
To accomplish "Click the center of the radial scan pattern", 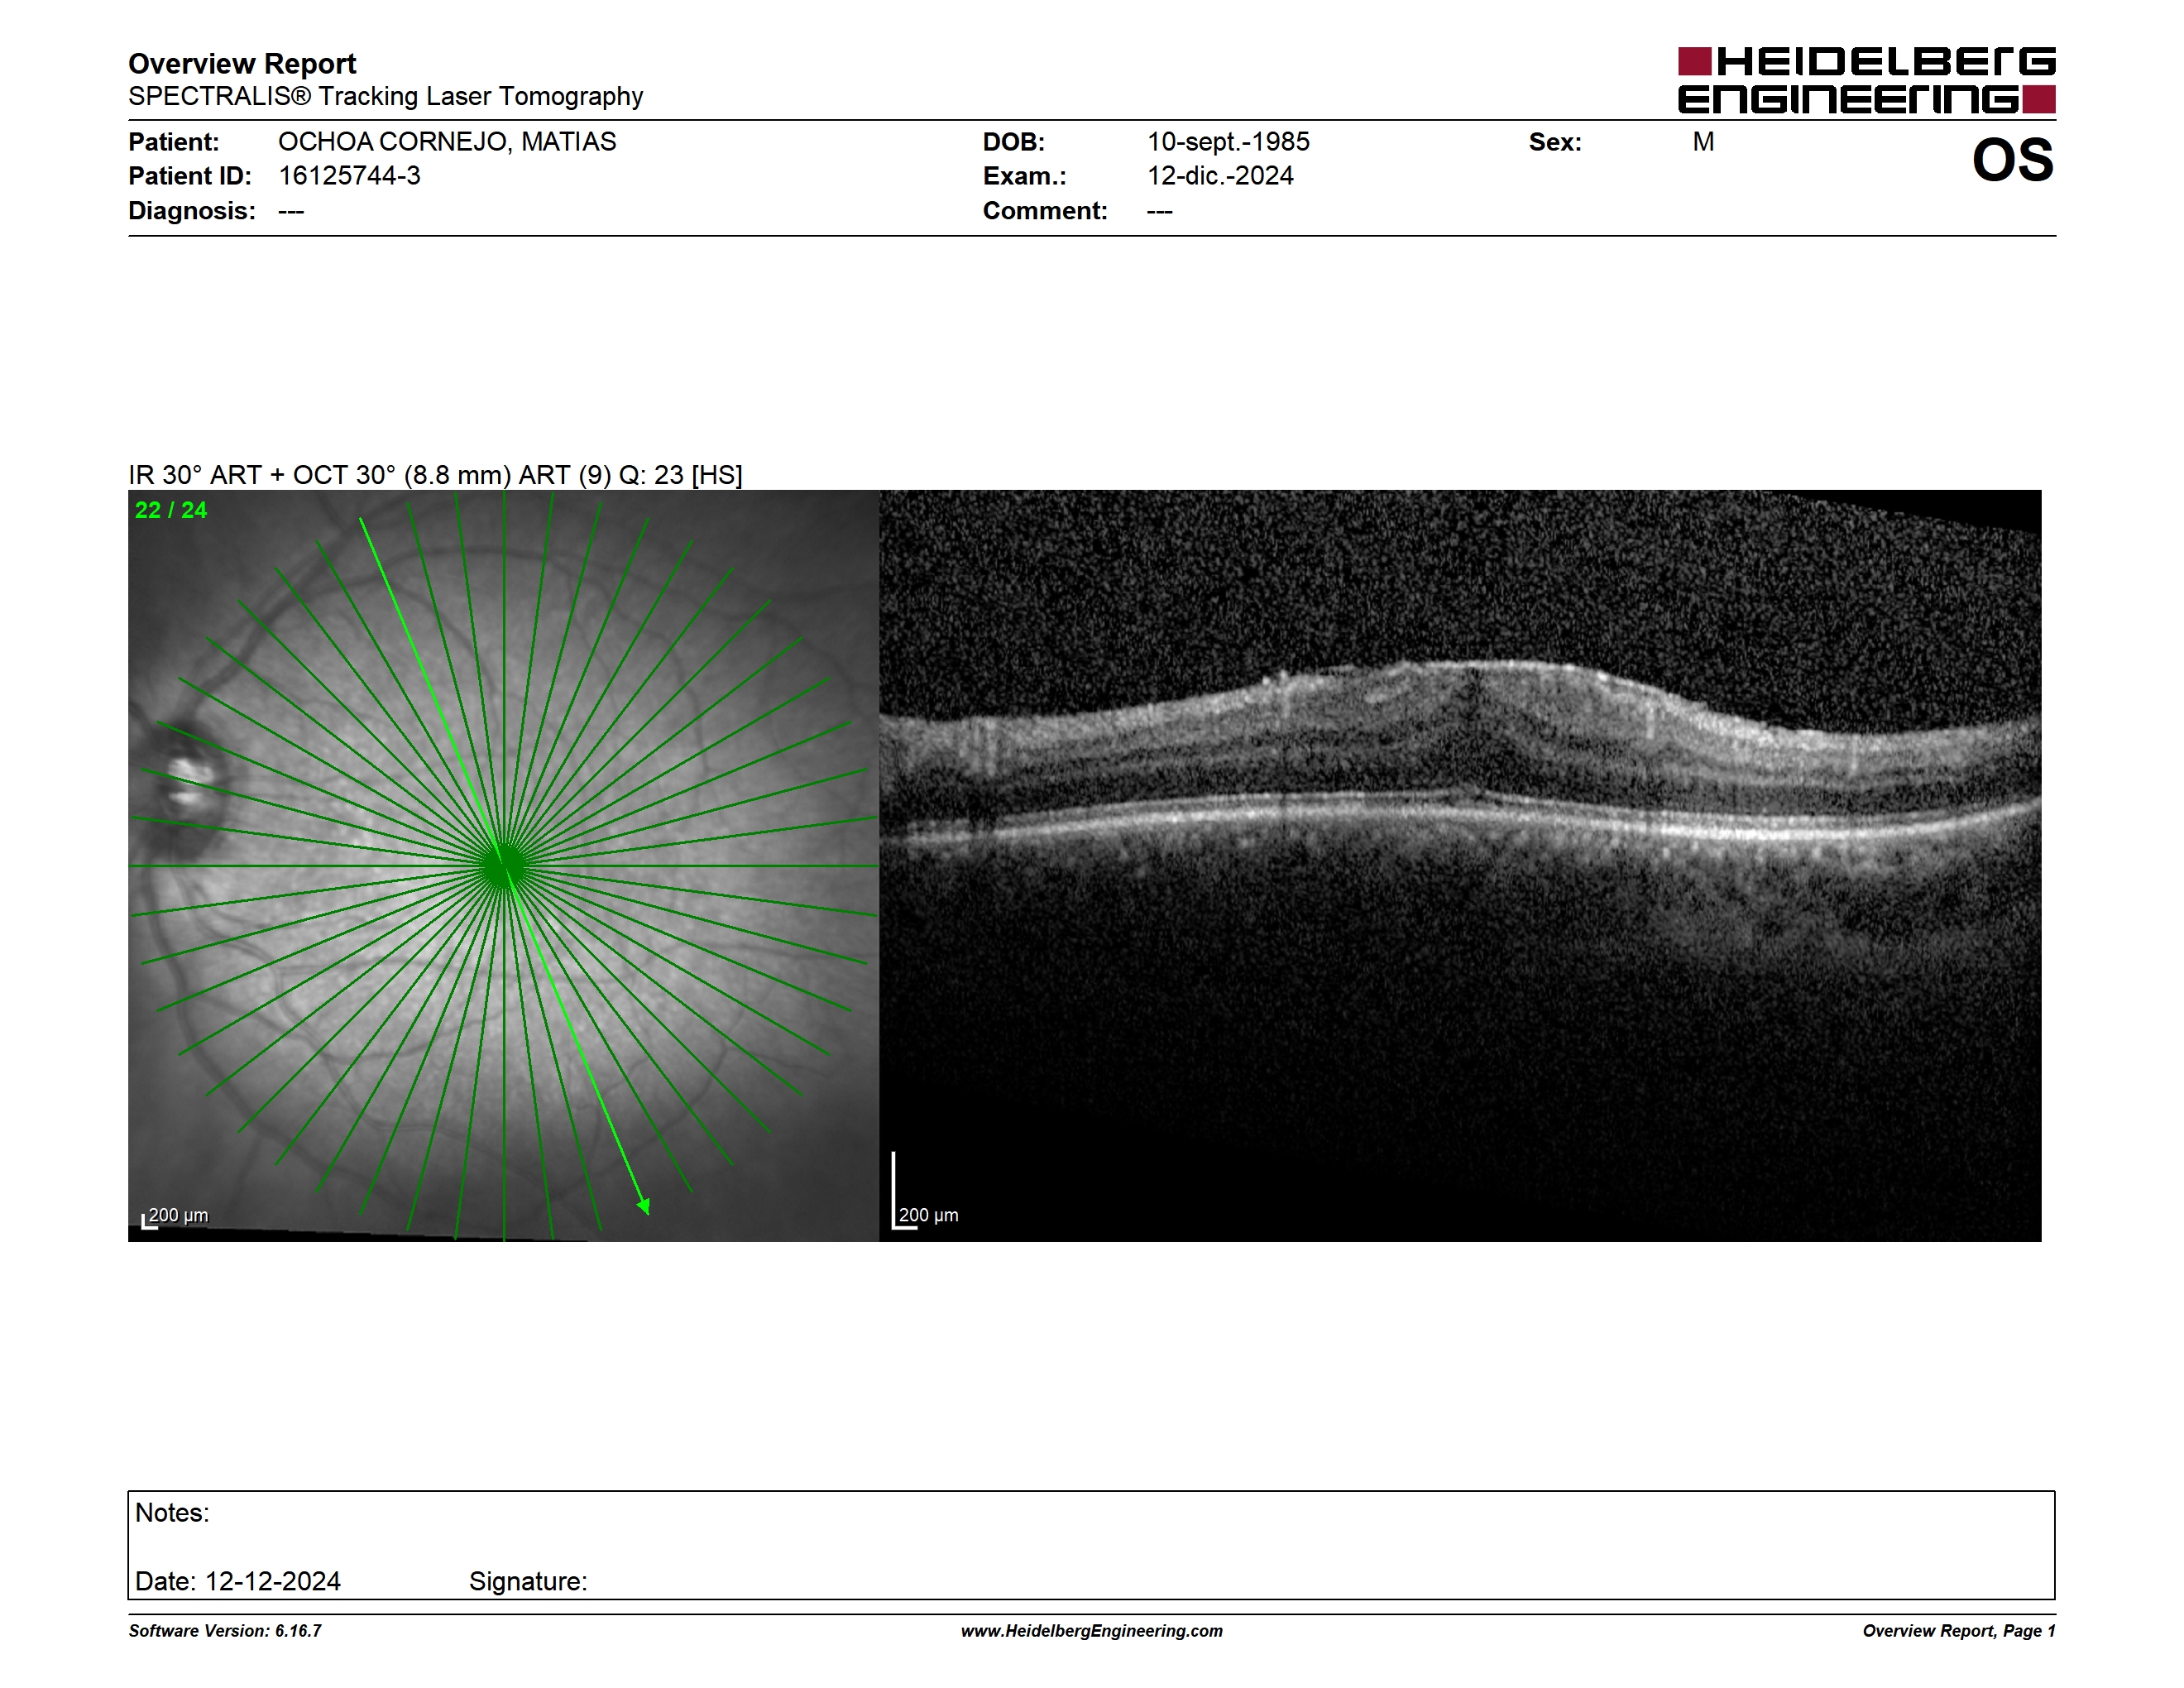I will pyautogui.click(x=503, y=866).
